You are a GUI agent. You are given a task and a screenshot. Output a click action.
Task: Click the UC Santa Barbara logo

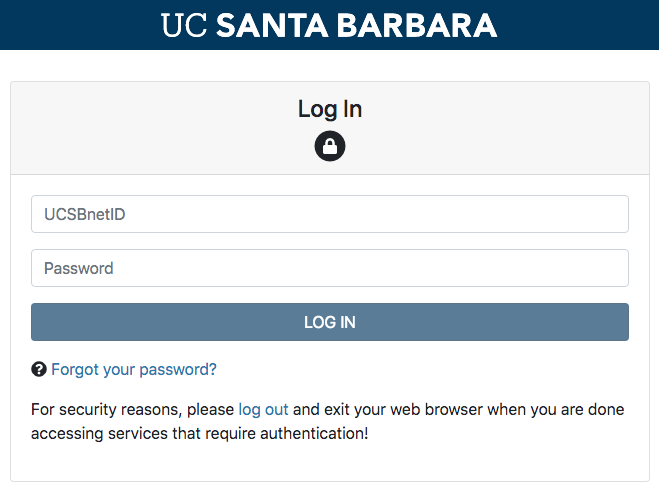click(x=329, y=25)
